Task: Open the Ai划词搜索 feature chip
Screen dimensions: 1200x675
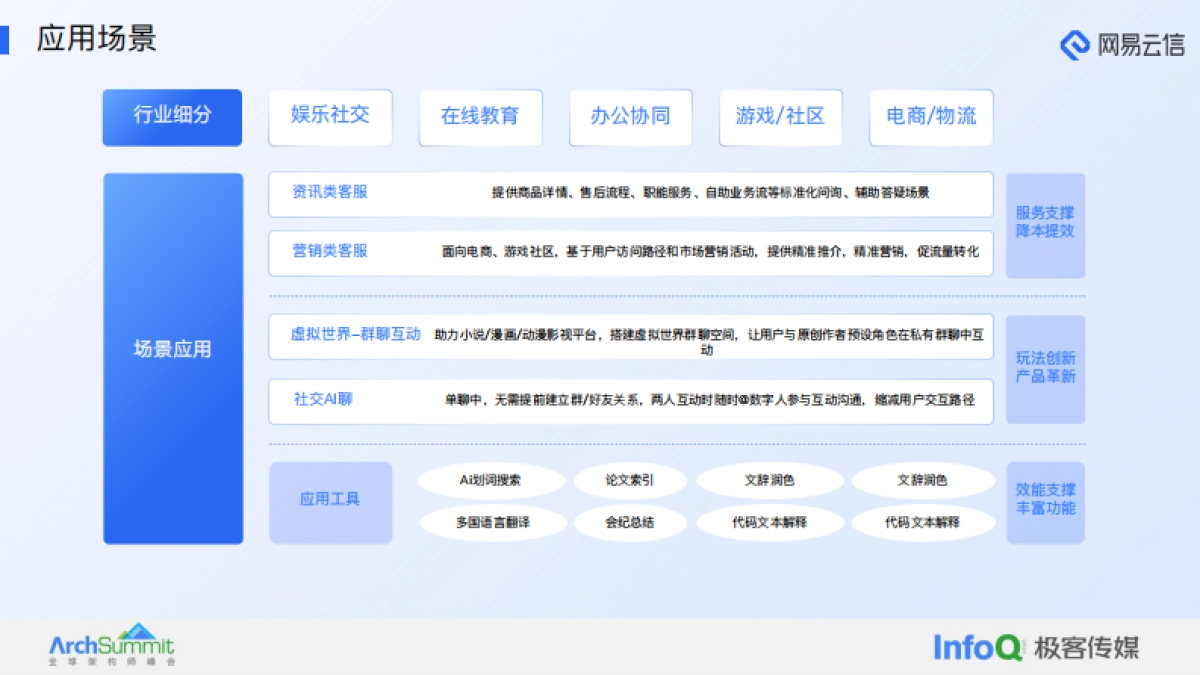Action: coord(491,480)
